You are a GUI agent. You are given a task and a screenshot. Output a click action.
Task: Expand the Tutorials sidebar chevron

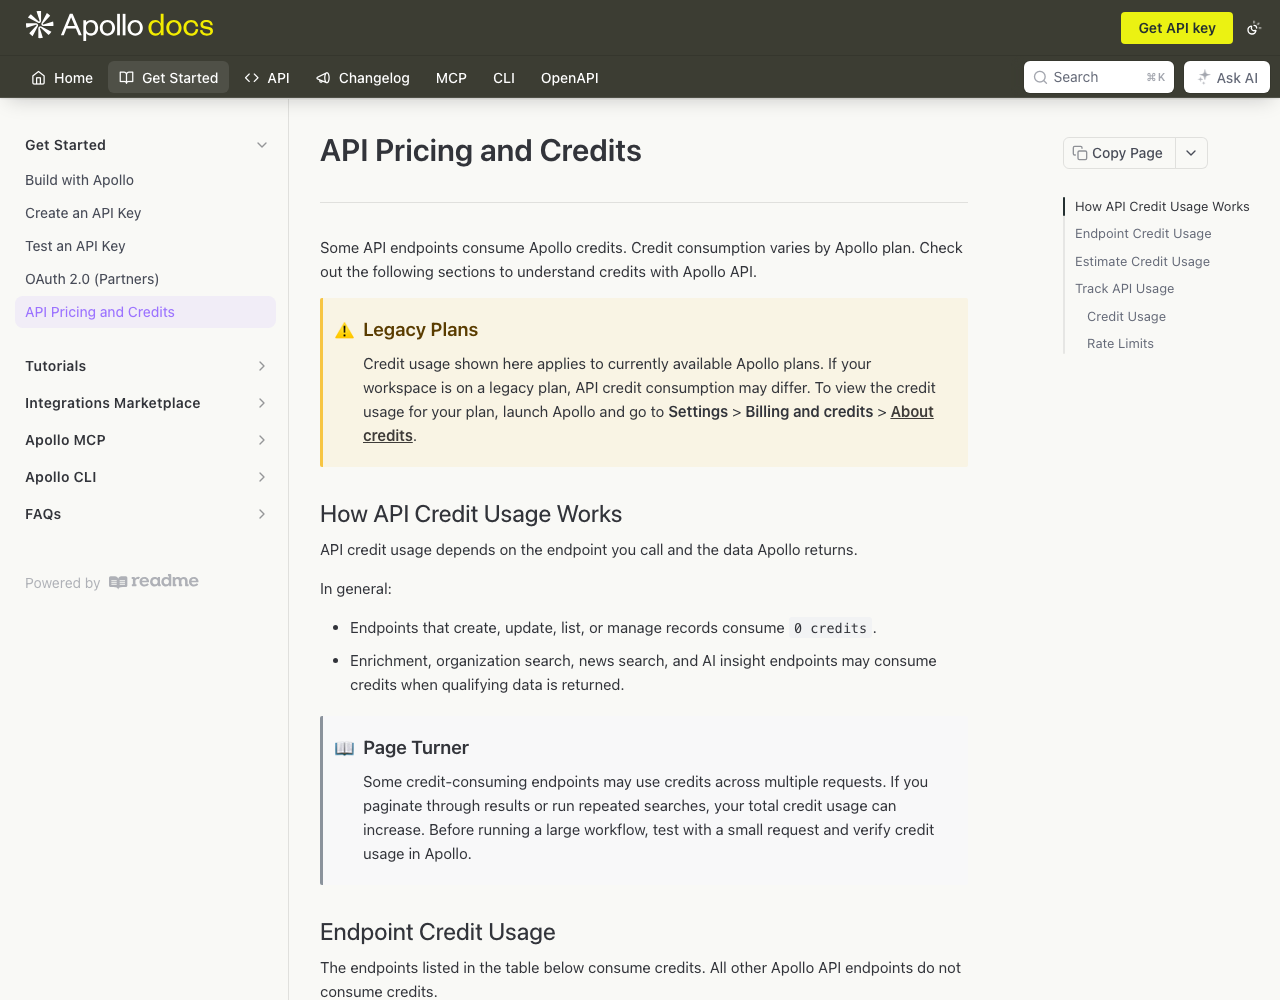pyautogui.click(x=262, y=366)
